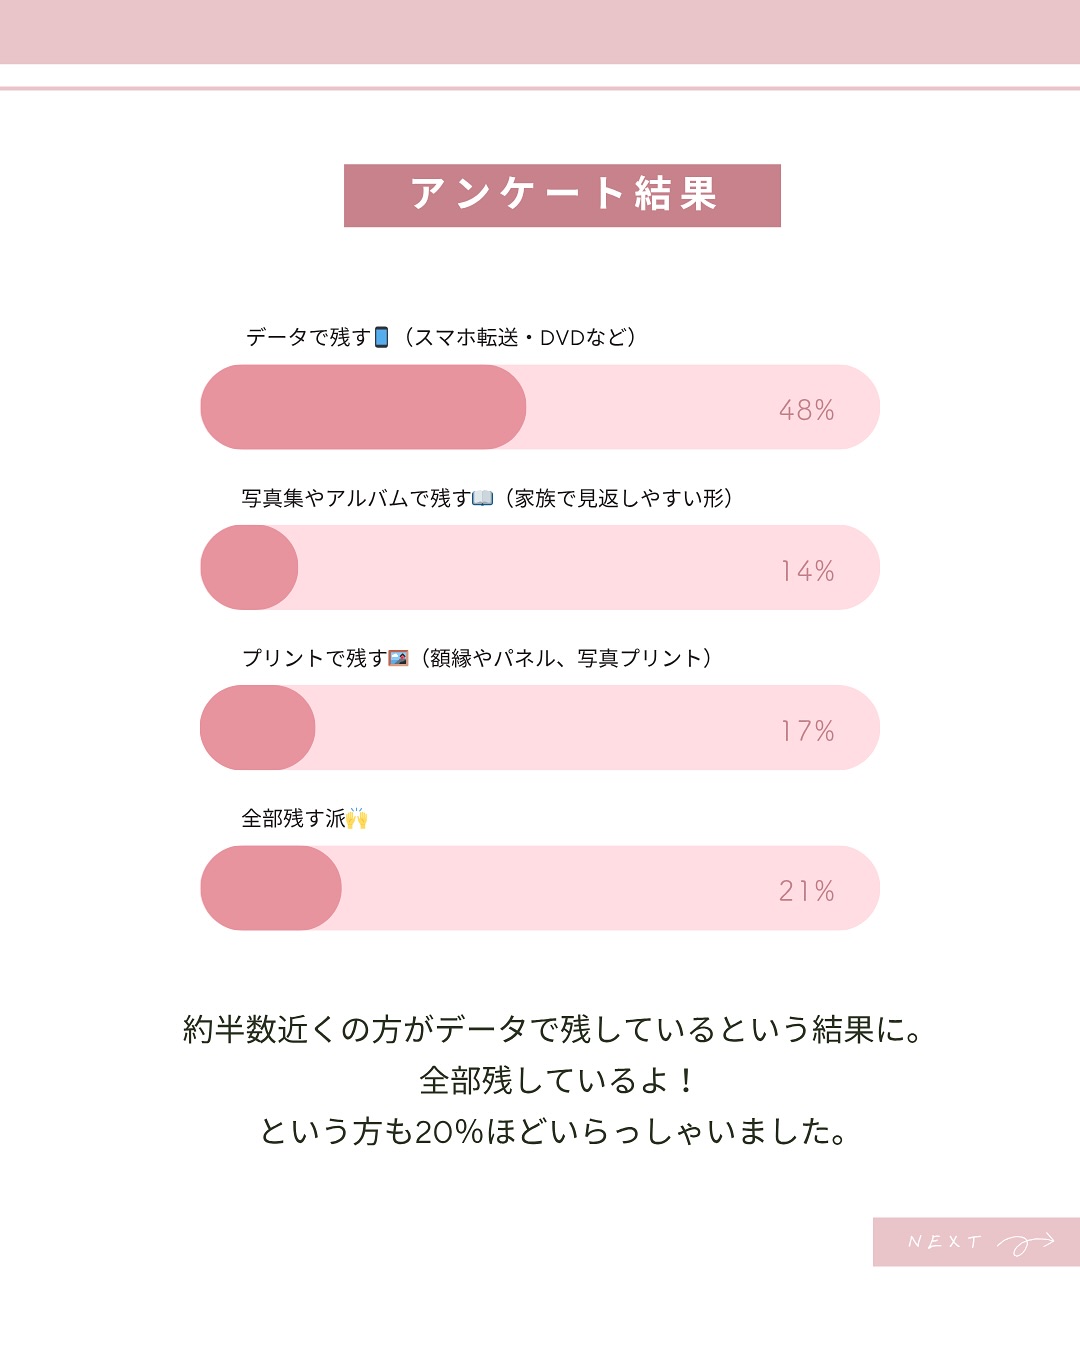Click the dark filled part of the 14% bar
Image resolution: width=1080 pixels, height=1350 pixels.
click(x=249, y=568)
